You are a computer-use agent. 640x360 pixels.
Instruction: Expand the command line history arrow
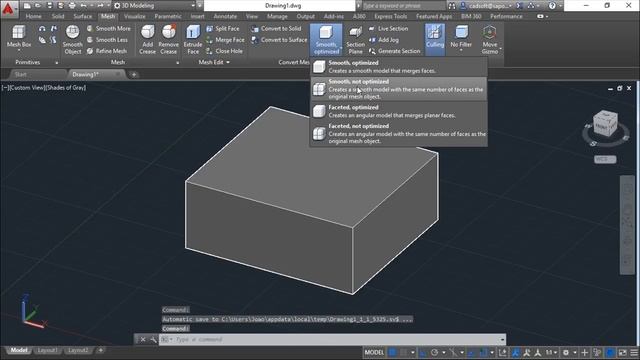coord(502,339)
